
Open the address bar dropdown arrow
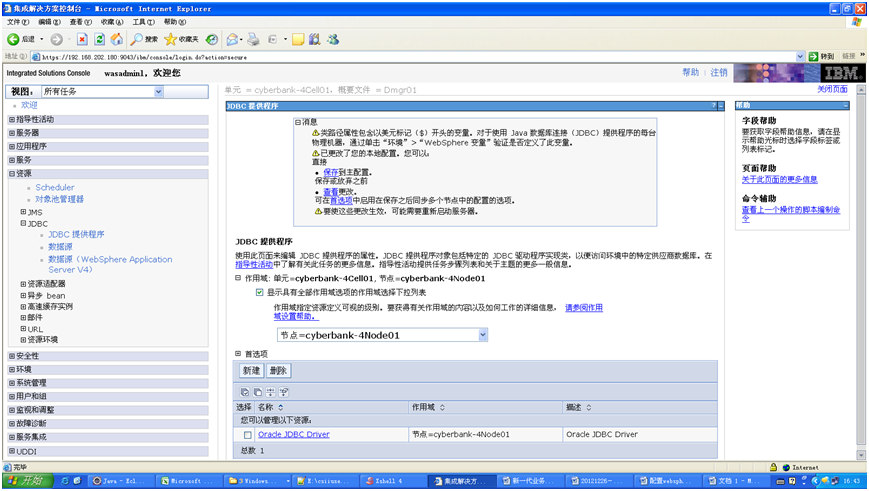(x=800, y=57)
